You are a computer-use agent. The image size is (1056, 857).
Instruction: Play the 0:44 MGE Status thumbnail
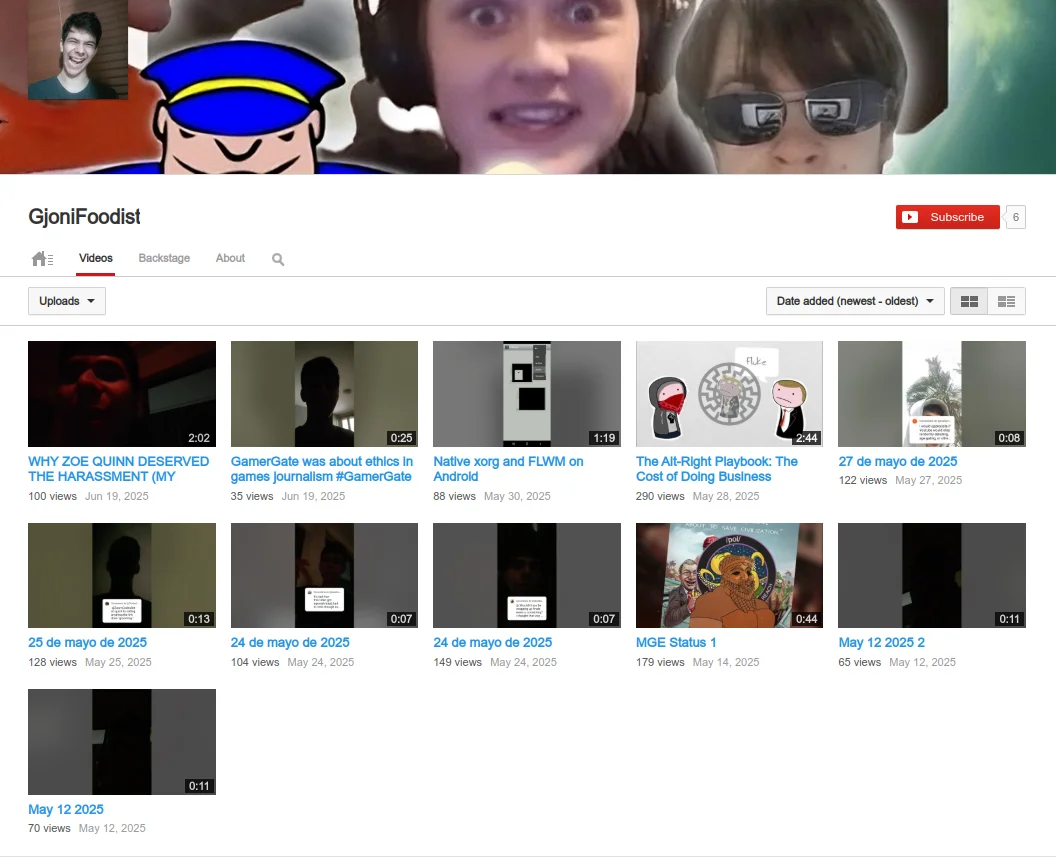pos(729,576)
